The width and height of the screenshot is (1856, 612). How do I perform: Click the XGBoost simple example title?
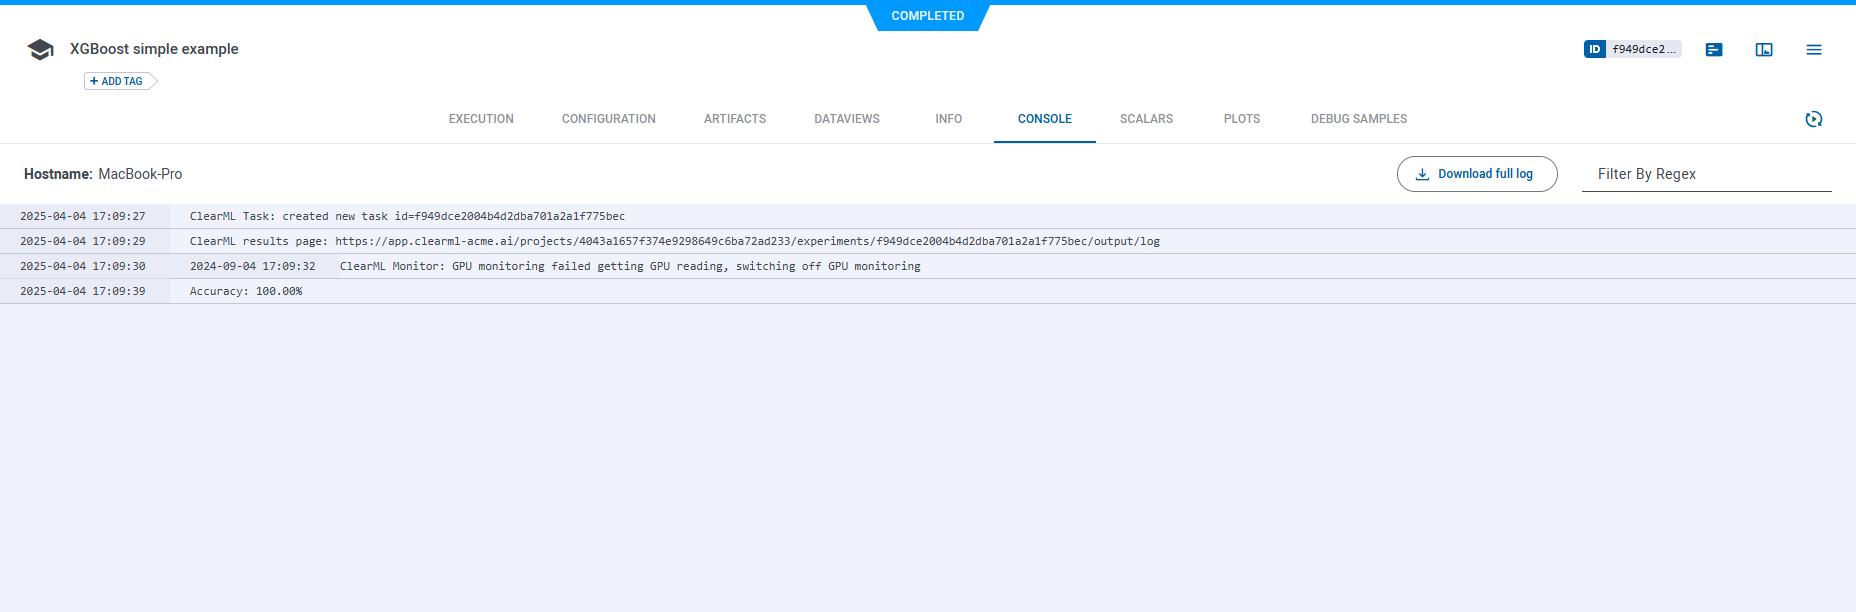pos(154,49)
